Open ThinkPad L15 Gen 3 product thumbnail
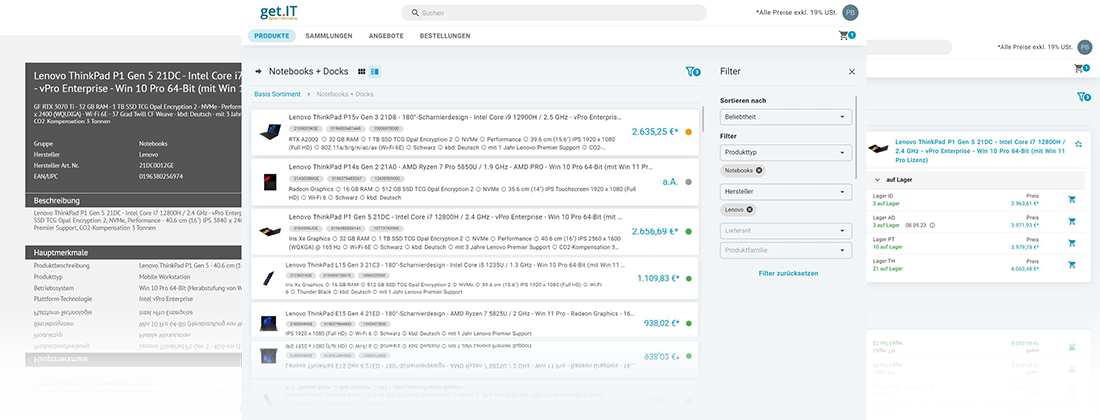 pos(270,279)
